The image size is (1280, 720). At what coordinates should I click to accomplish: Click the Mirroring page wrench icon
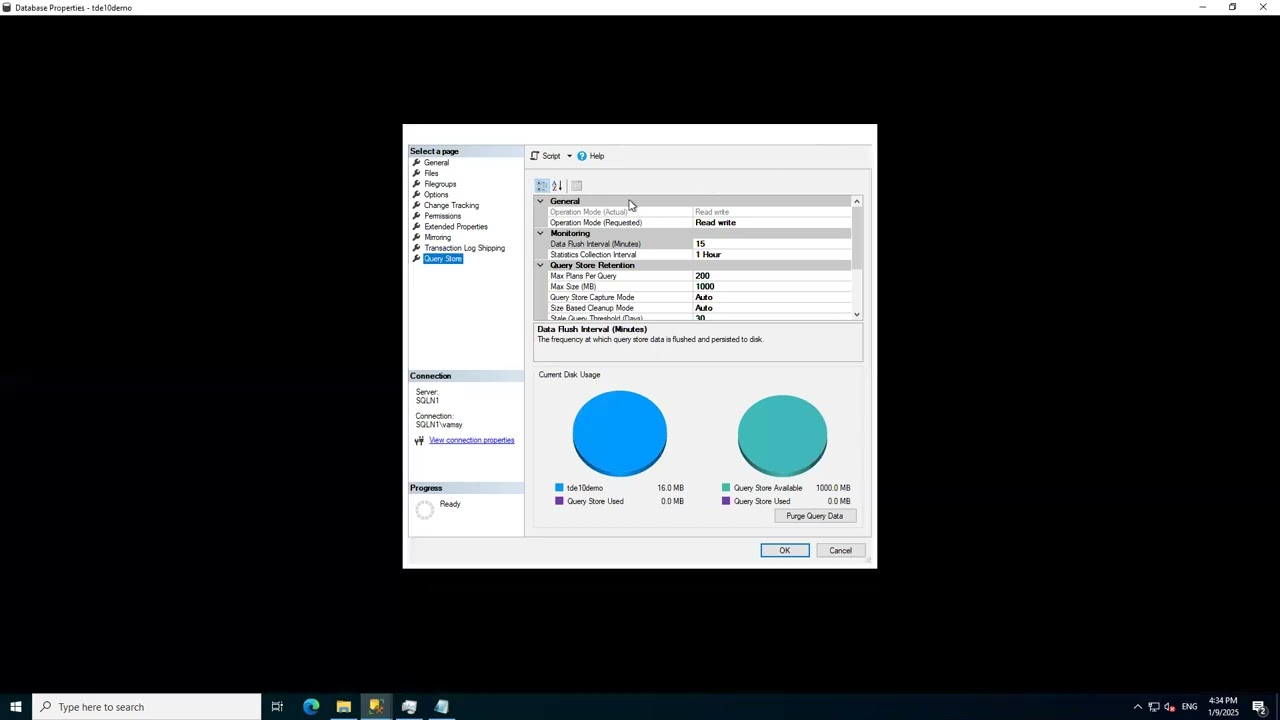point(416,237)
